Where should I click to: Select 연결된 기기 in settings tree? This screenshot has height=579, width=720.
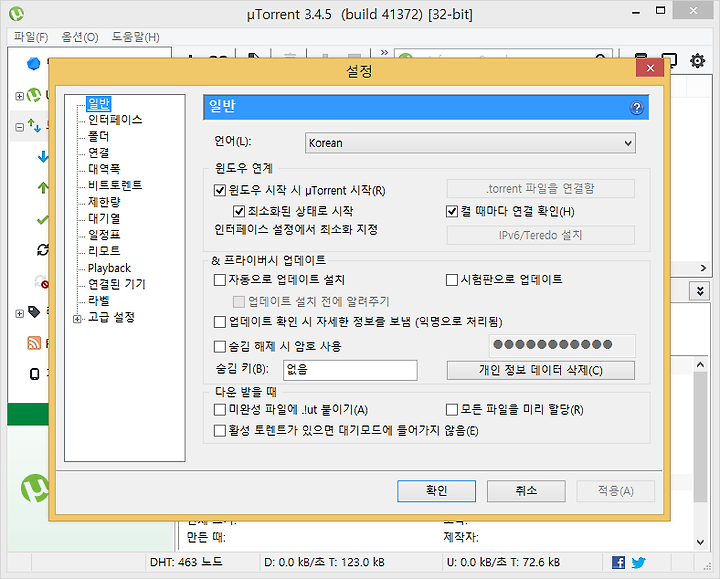pos(117,284)
